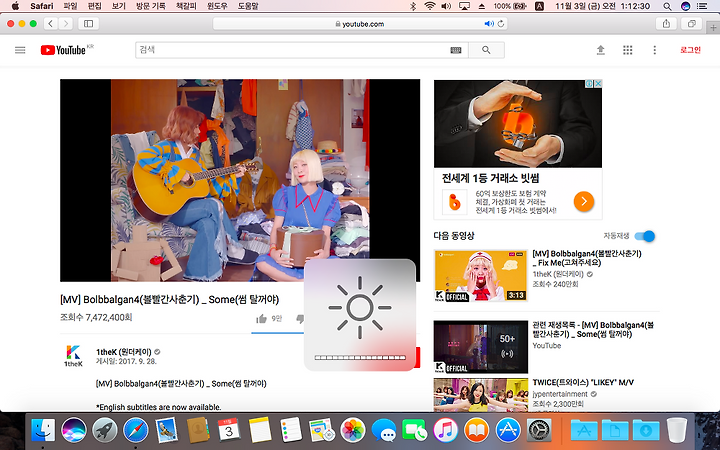Open the 책갈피 menu
Screen dimensions: 720x450
tap(186, 6)
